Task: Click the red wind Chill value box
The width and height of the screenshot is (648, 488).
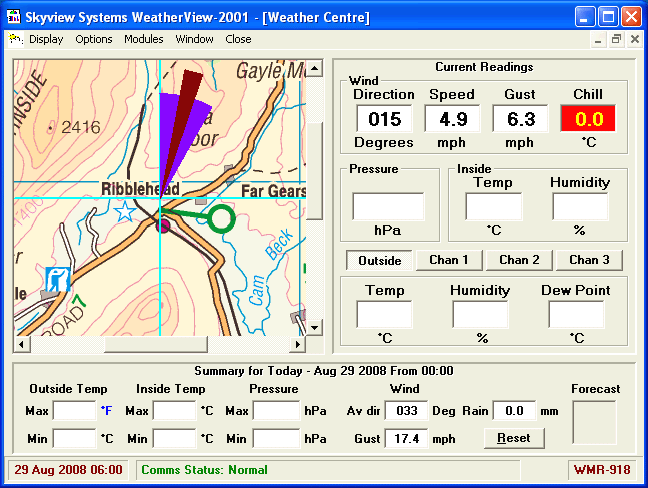Action: tap(588, 119)
